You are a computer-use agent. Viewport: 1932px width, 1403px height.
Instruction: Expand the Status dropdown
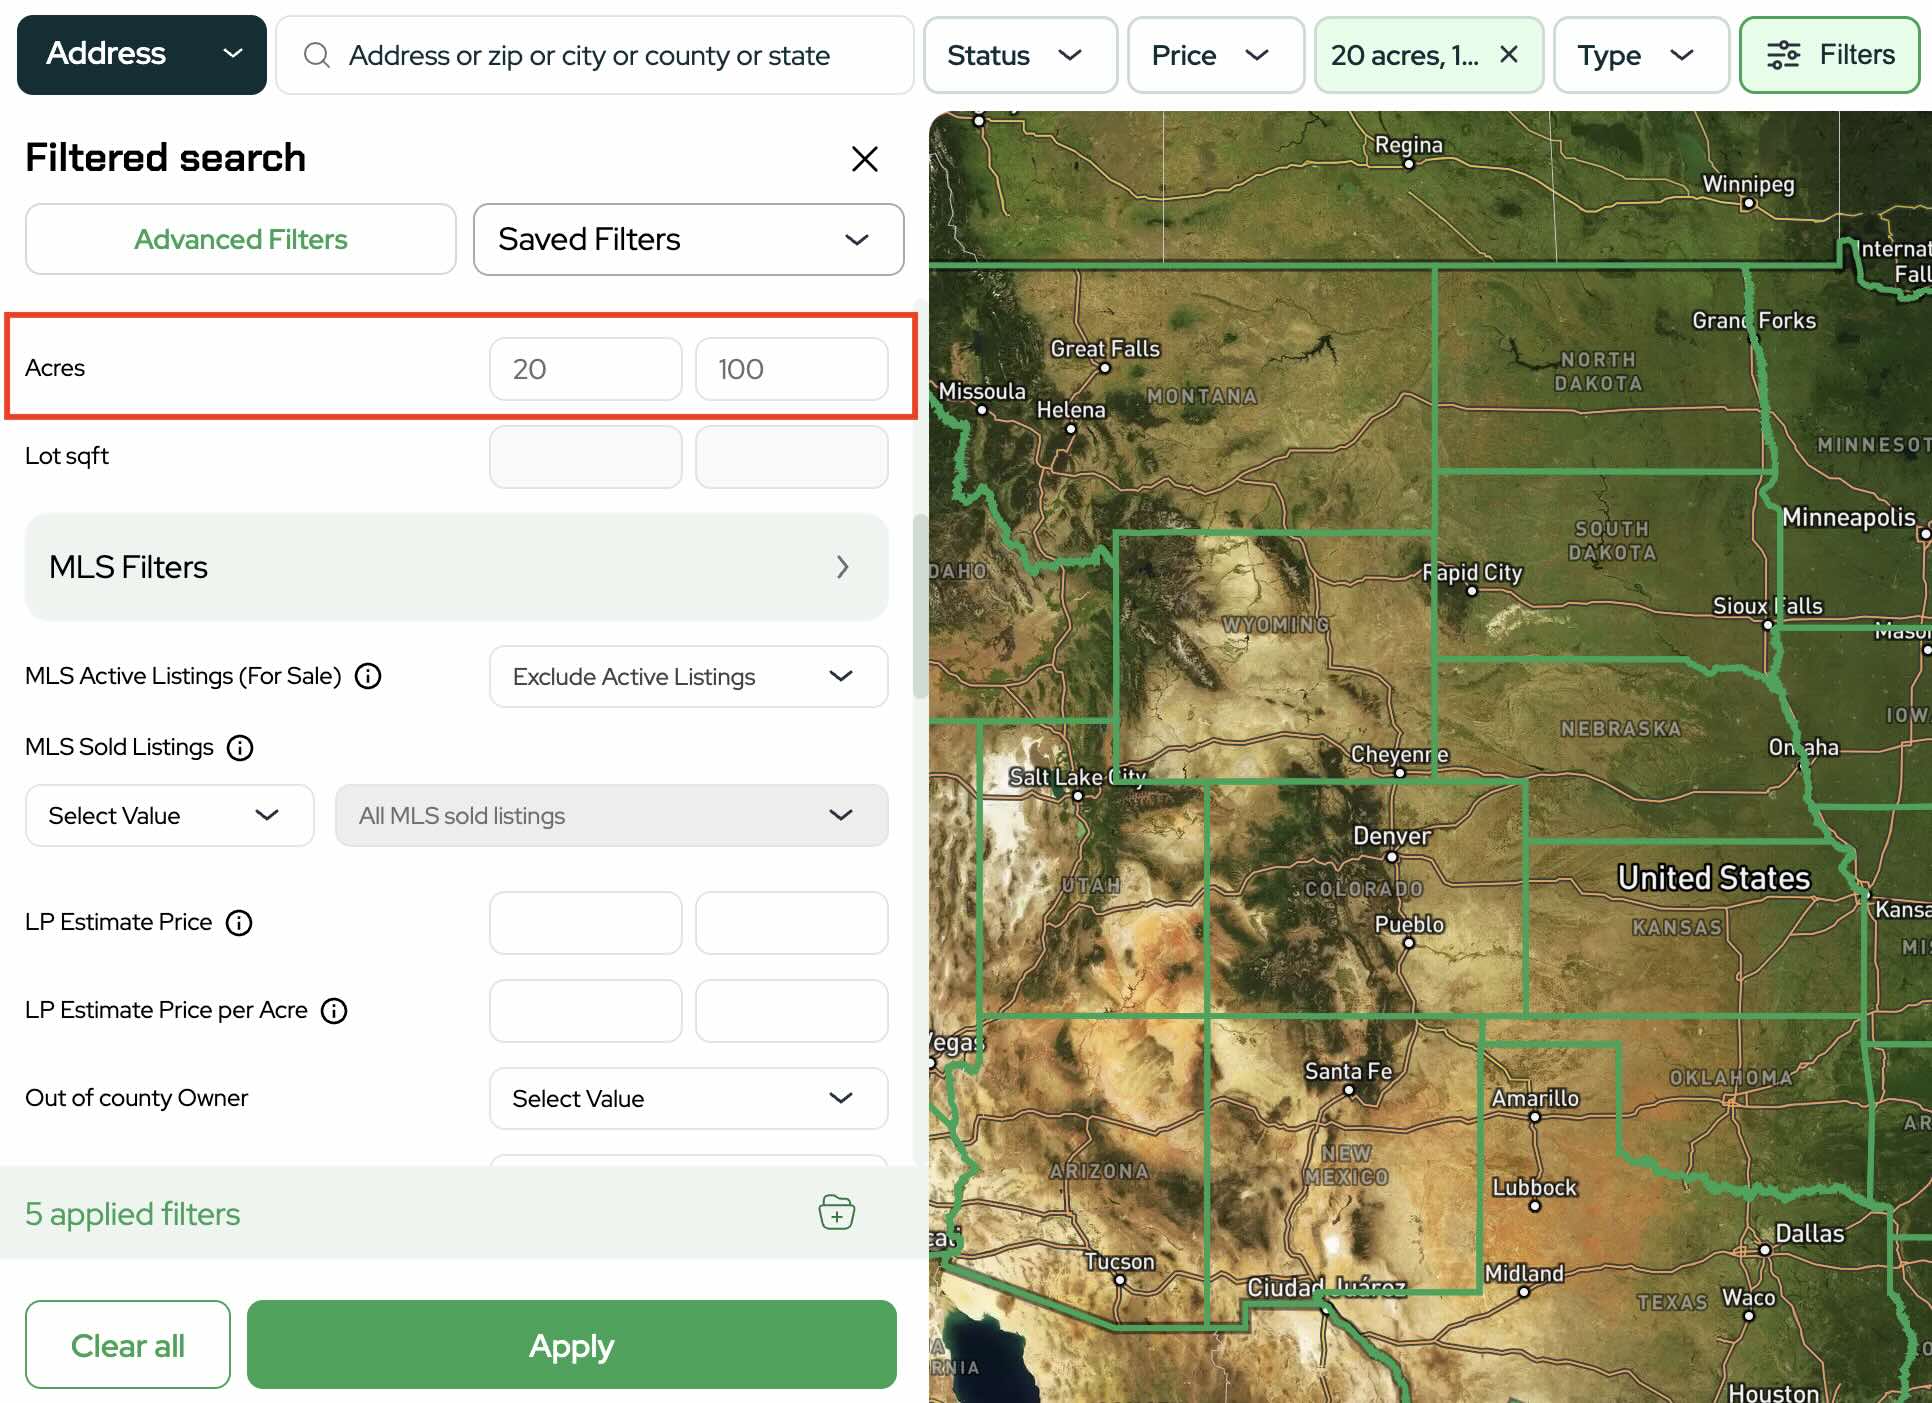[1019, 55]
